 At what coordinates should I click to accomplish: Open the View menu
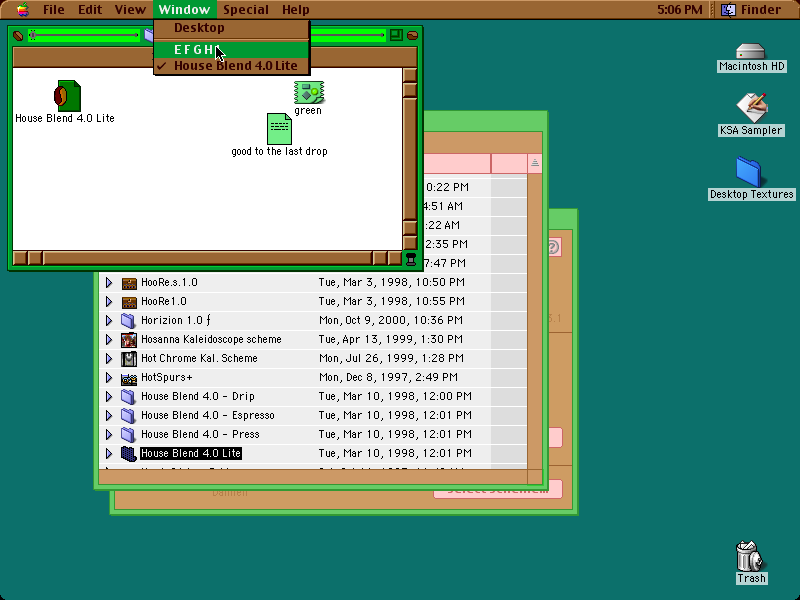pos(130,9)
